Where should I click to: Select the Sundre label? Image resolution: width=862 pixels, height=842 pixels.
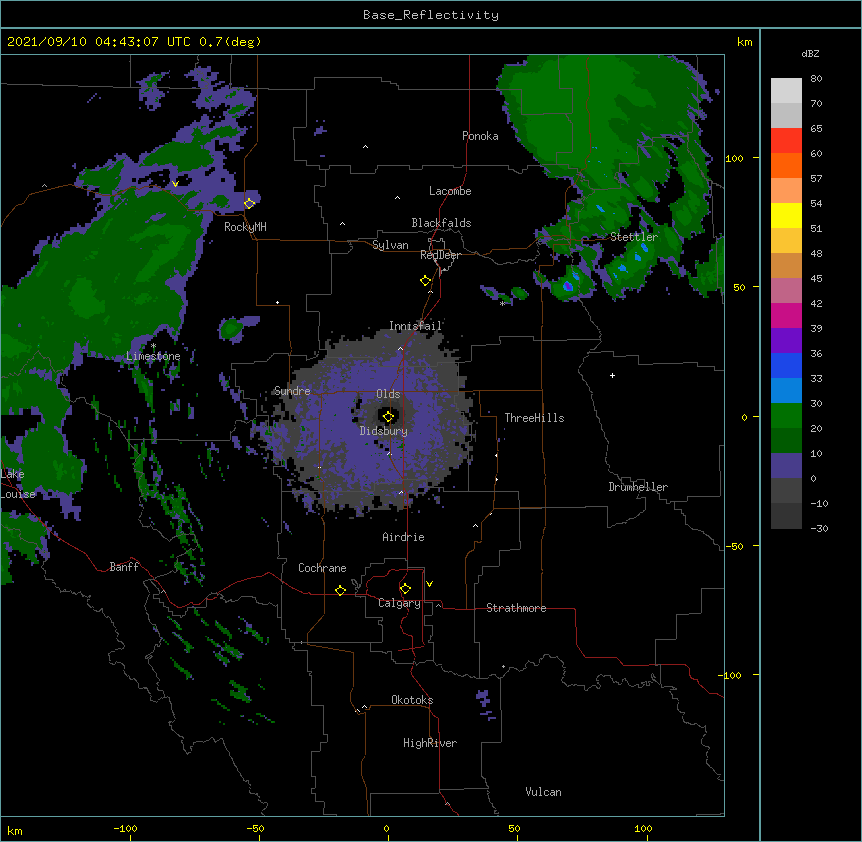pos(292,391)
